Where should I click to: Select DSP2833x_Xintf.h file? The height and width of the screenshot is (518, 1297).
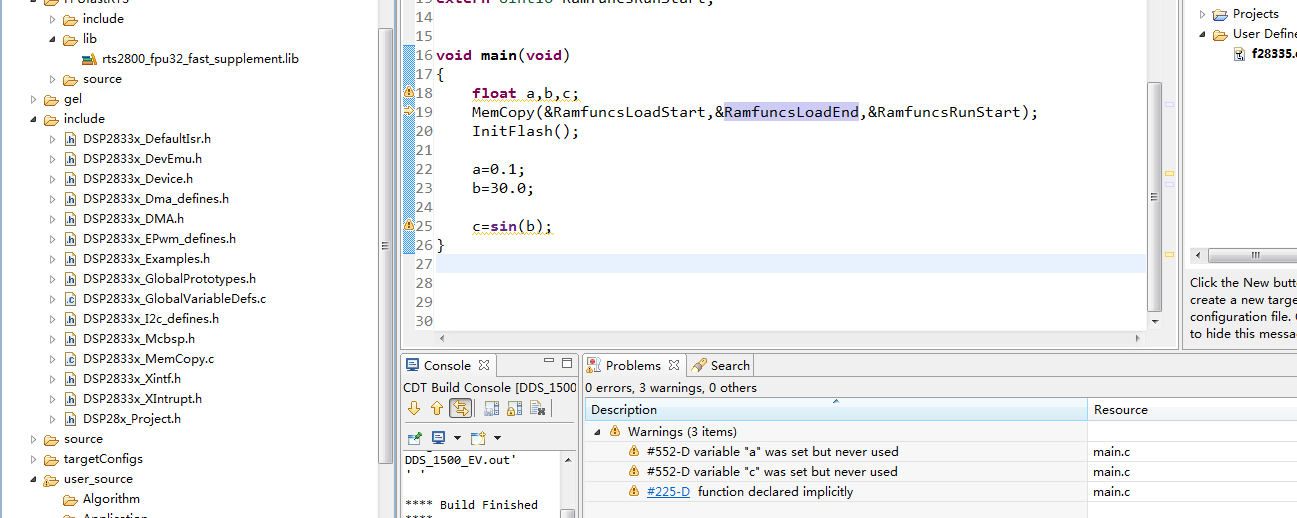coord(132,379)
